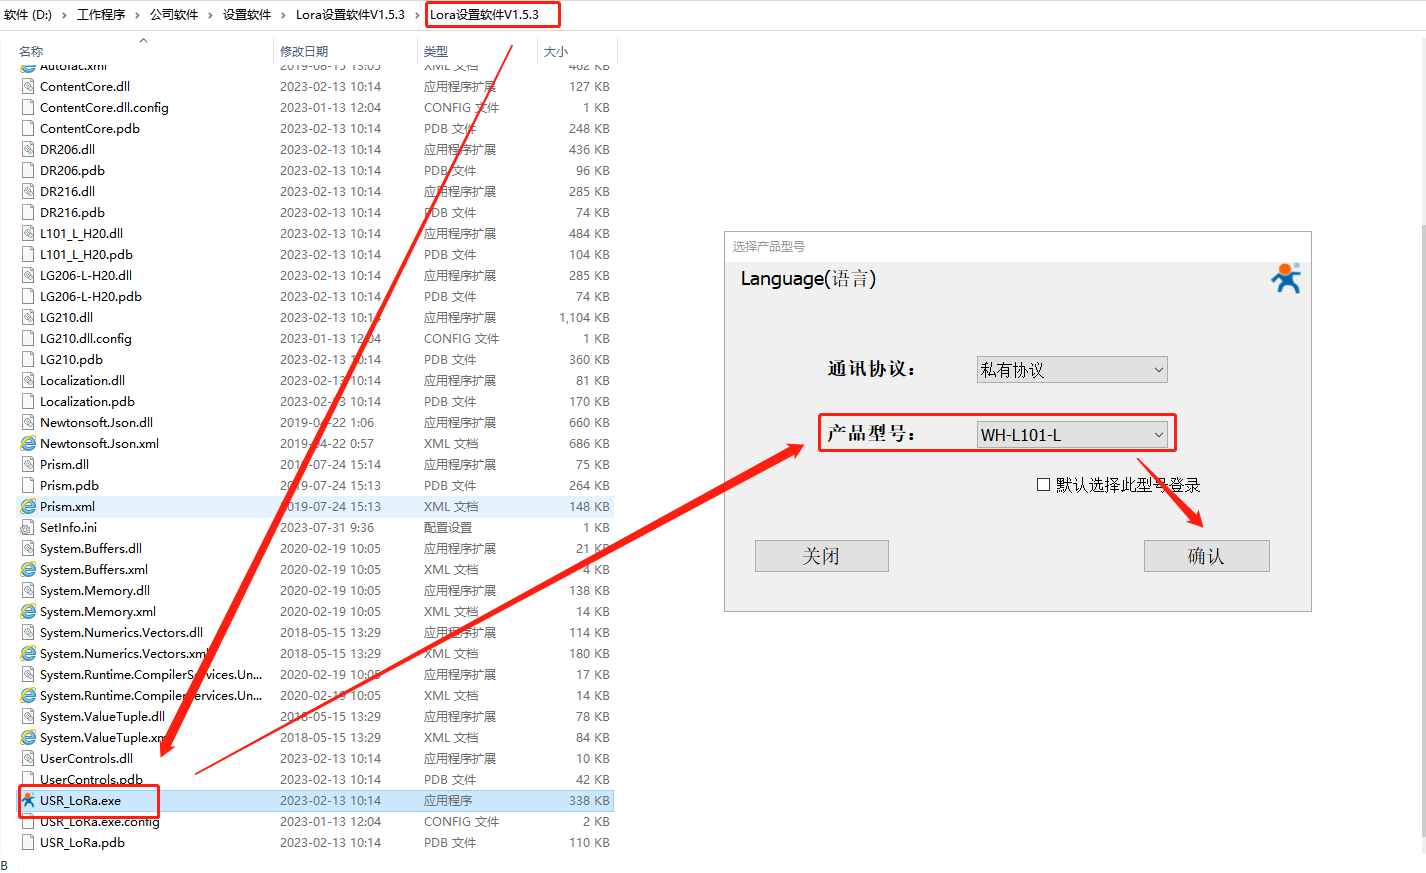This screenshot has width=1426, height=873.
Task: Sort files by 大小 column header
Action: pyautogui.click(x=555, y=51)
